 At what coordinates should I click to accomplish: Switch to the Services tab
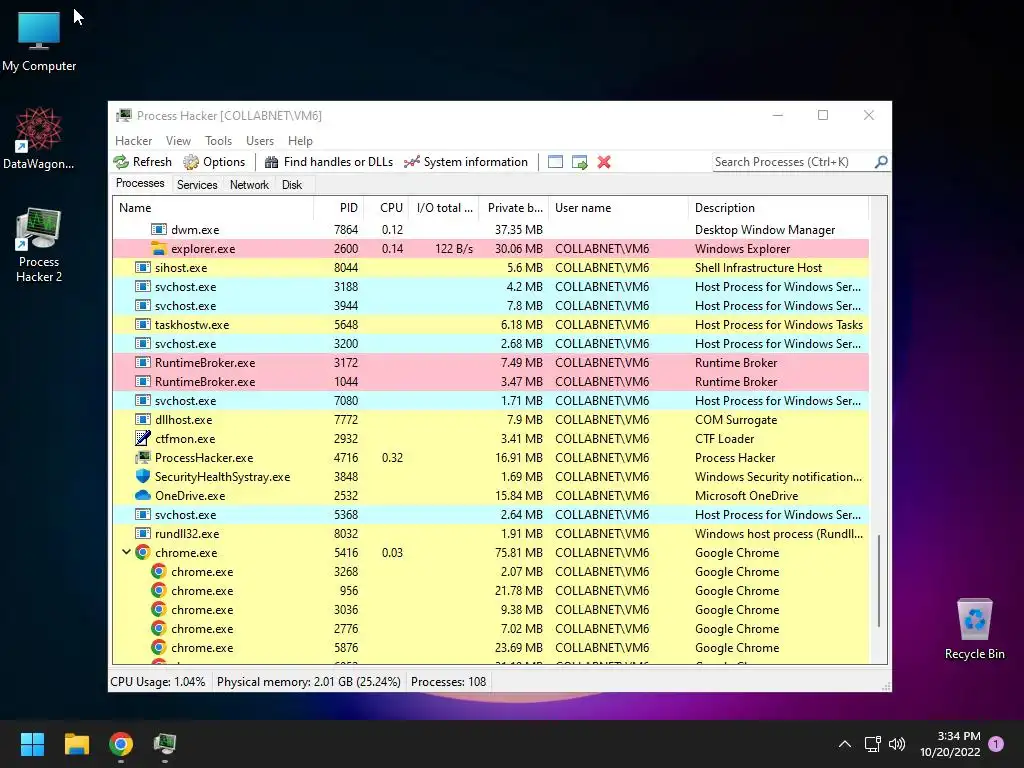[197, 185]
